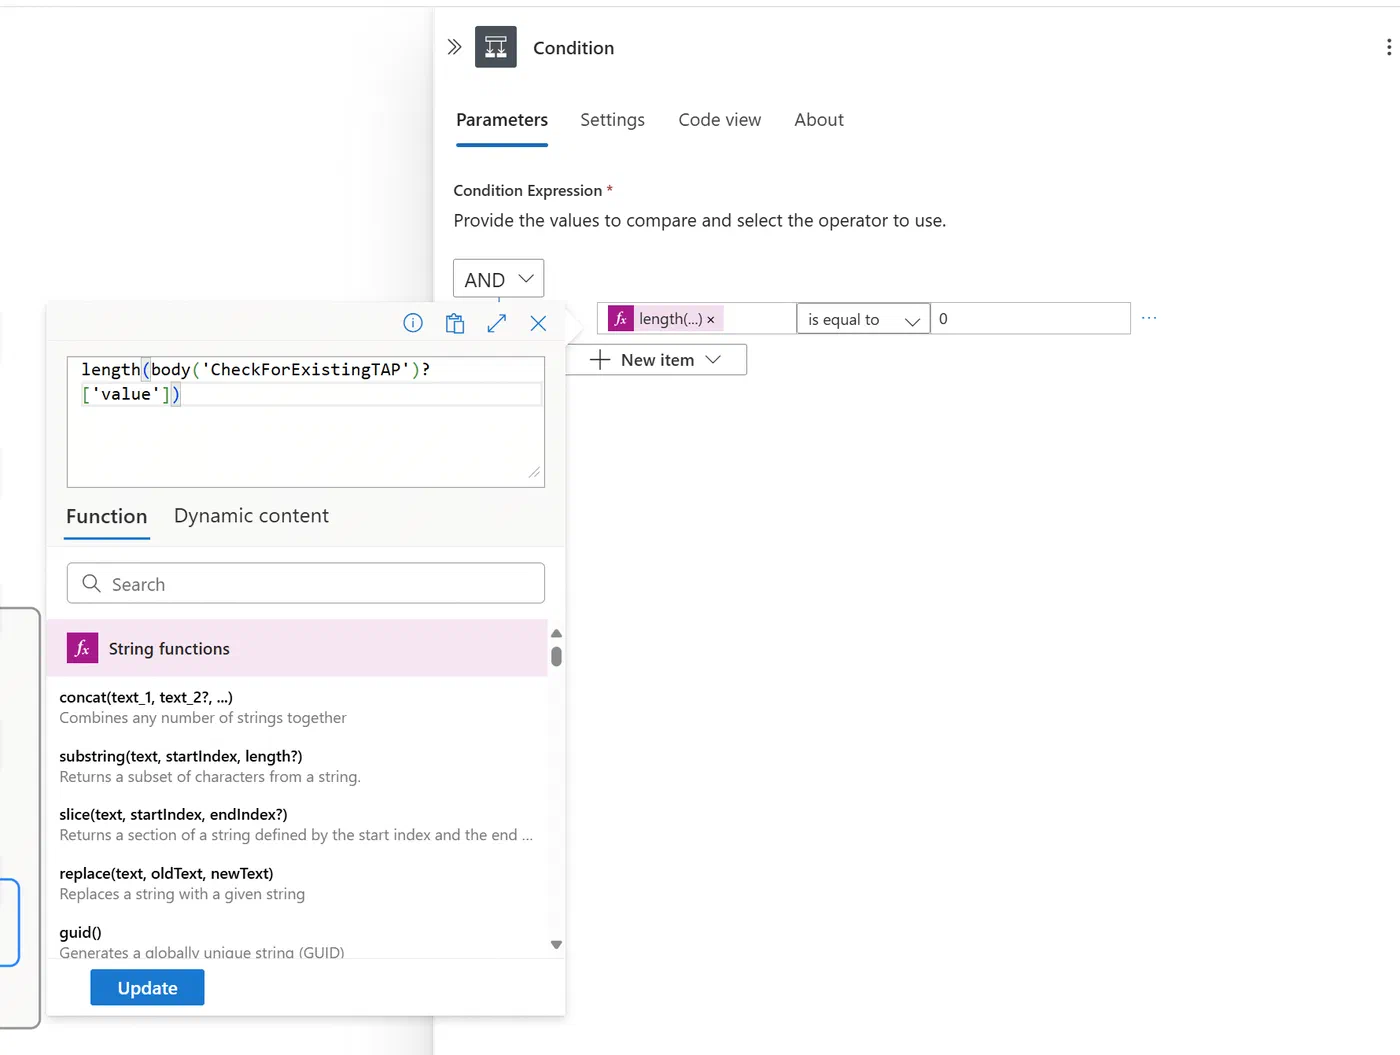
Task: Collapse the Condition panel with double chevron
Action: point(454,47)
